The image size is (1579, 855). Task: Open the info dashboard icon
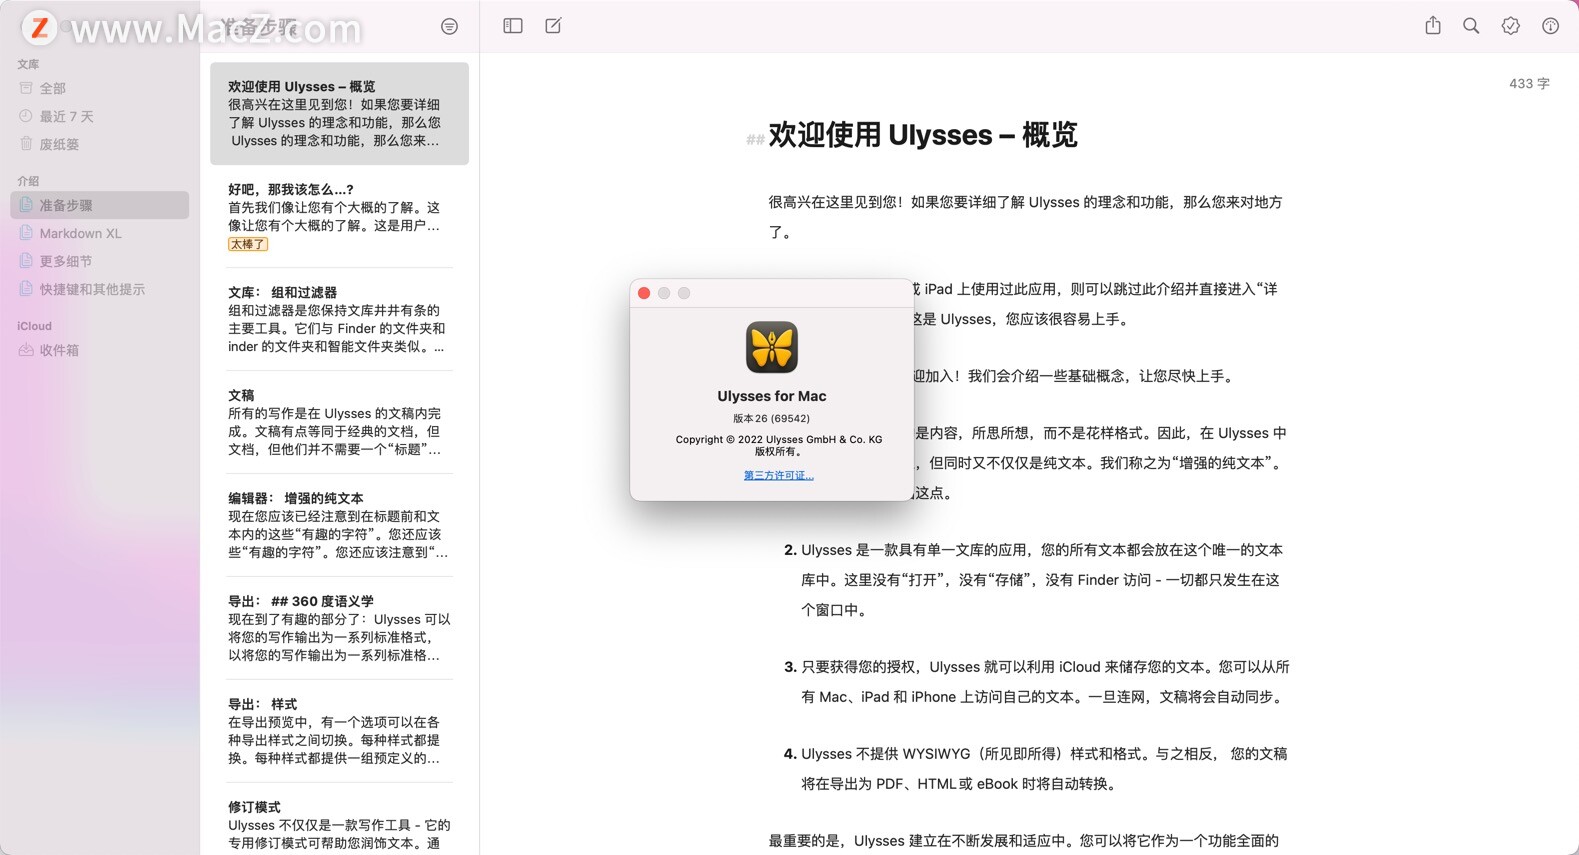[1550, 26]
